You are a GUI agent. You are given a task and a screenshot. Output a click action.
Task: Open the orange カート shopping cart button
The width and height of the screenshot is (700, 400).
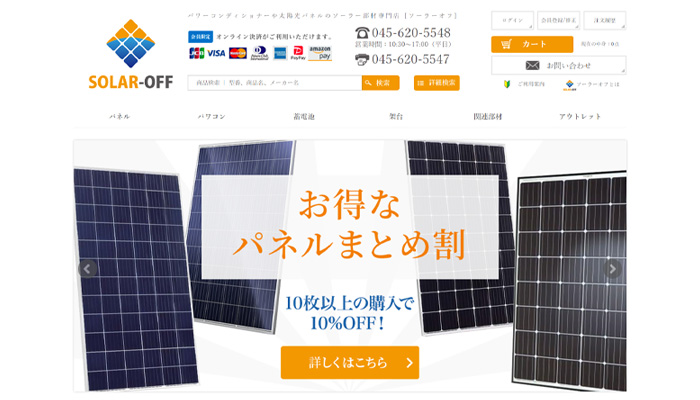[532, 44]
